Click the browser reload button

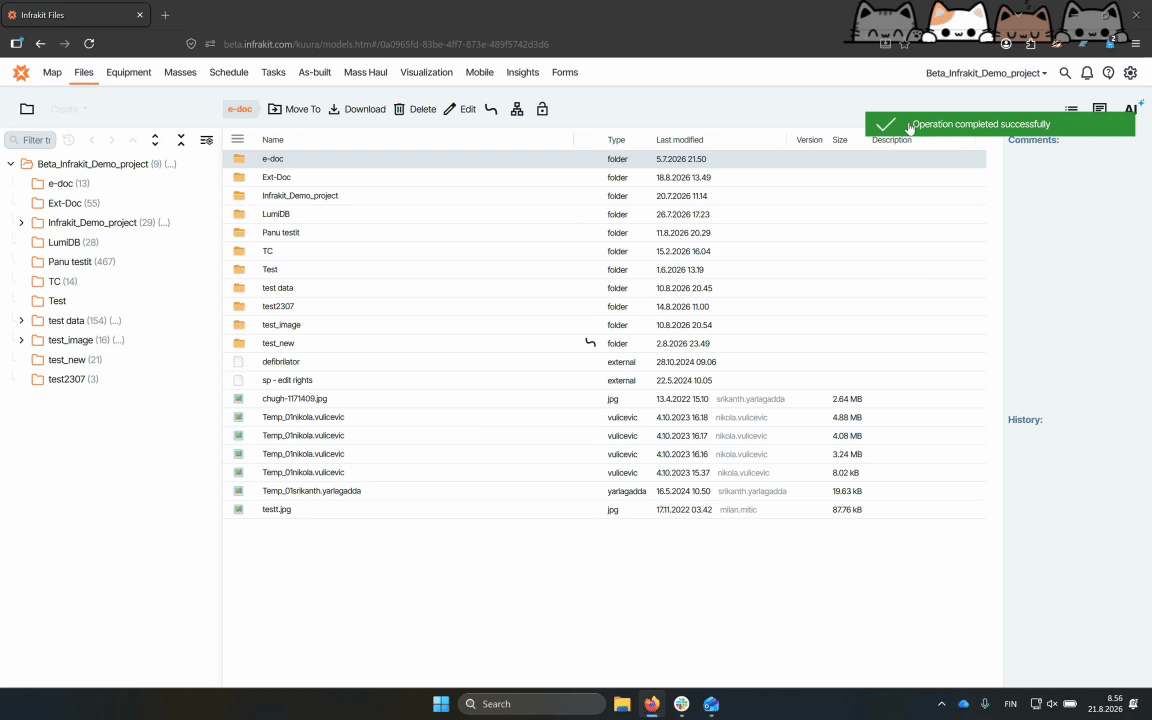coord(89,44)
